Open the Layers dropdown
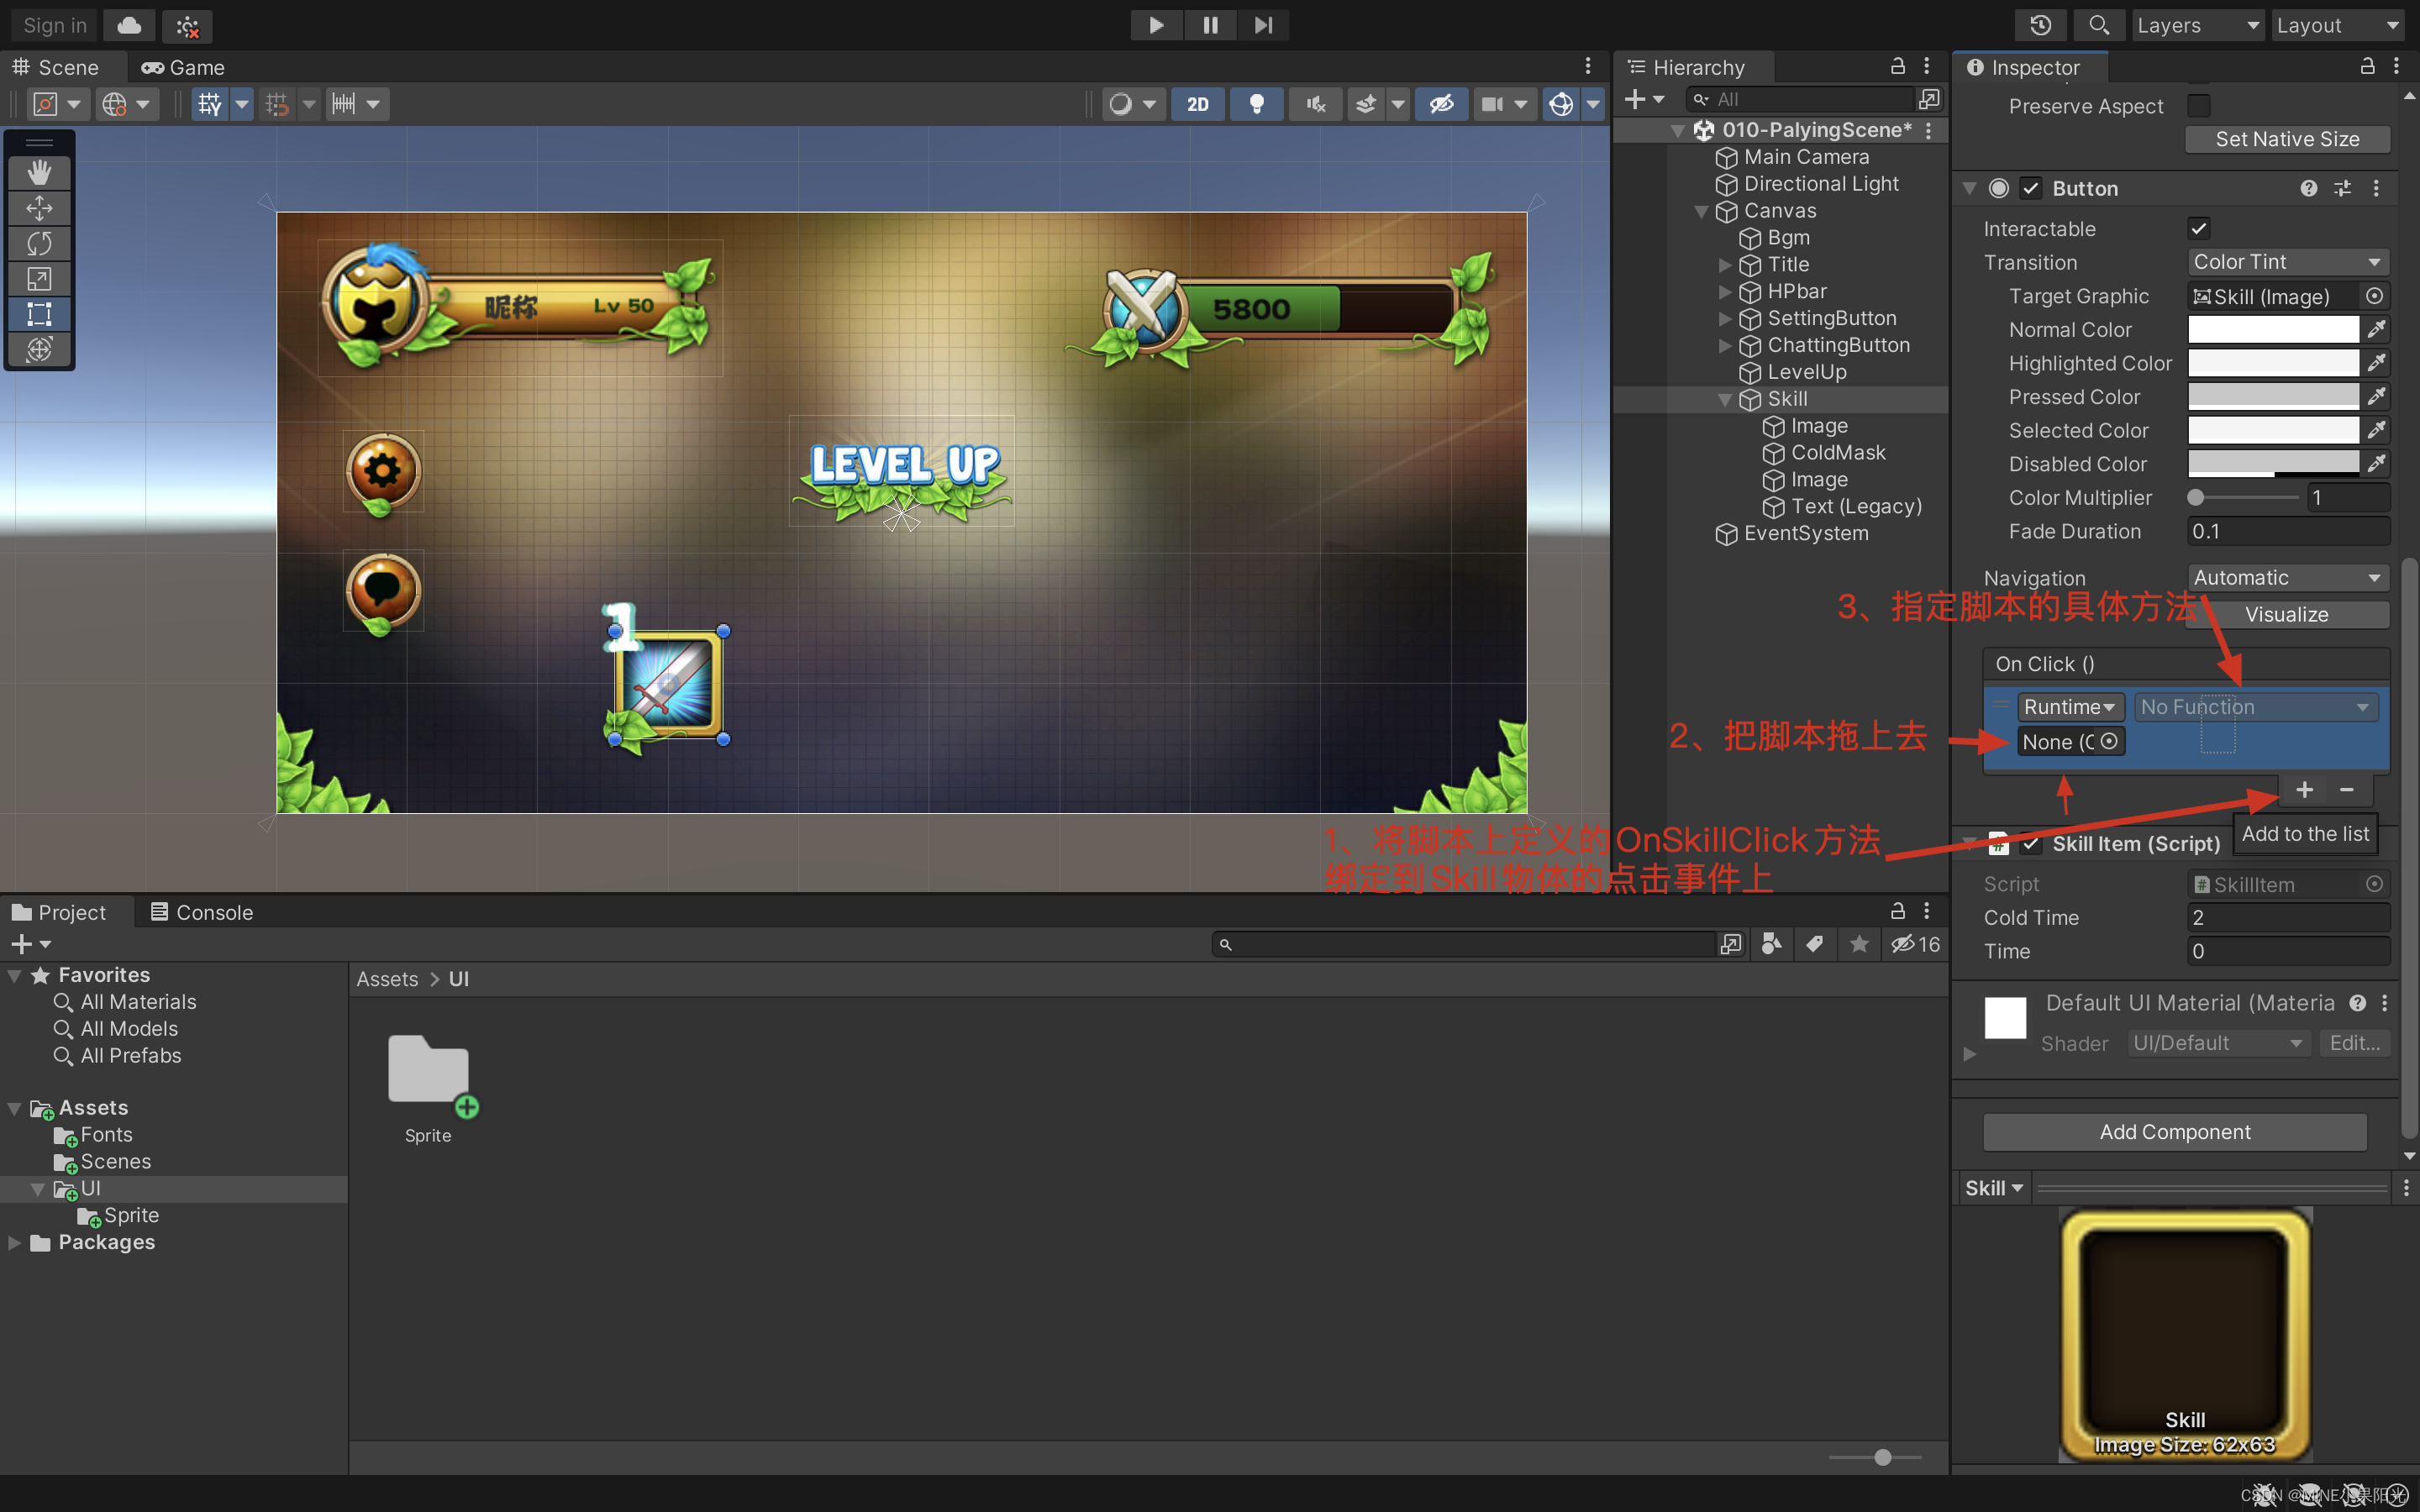The height and width of the screenshot is (1512, 2420). pos(2197,25)
